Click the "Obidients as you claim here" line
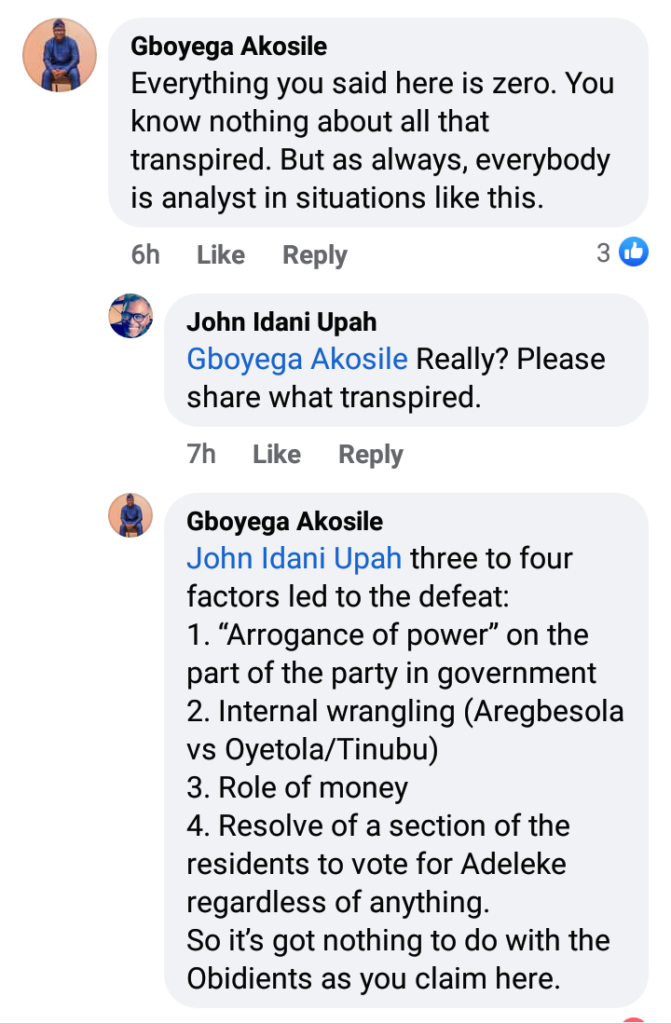671x1024 pixels. coord(373,977)
